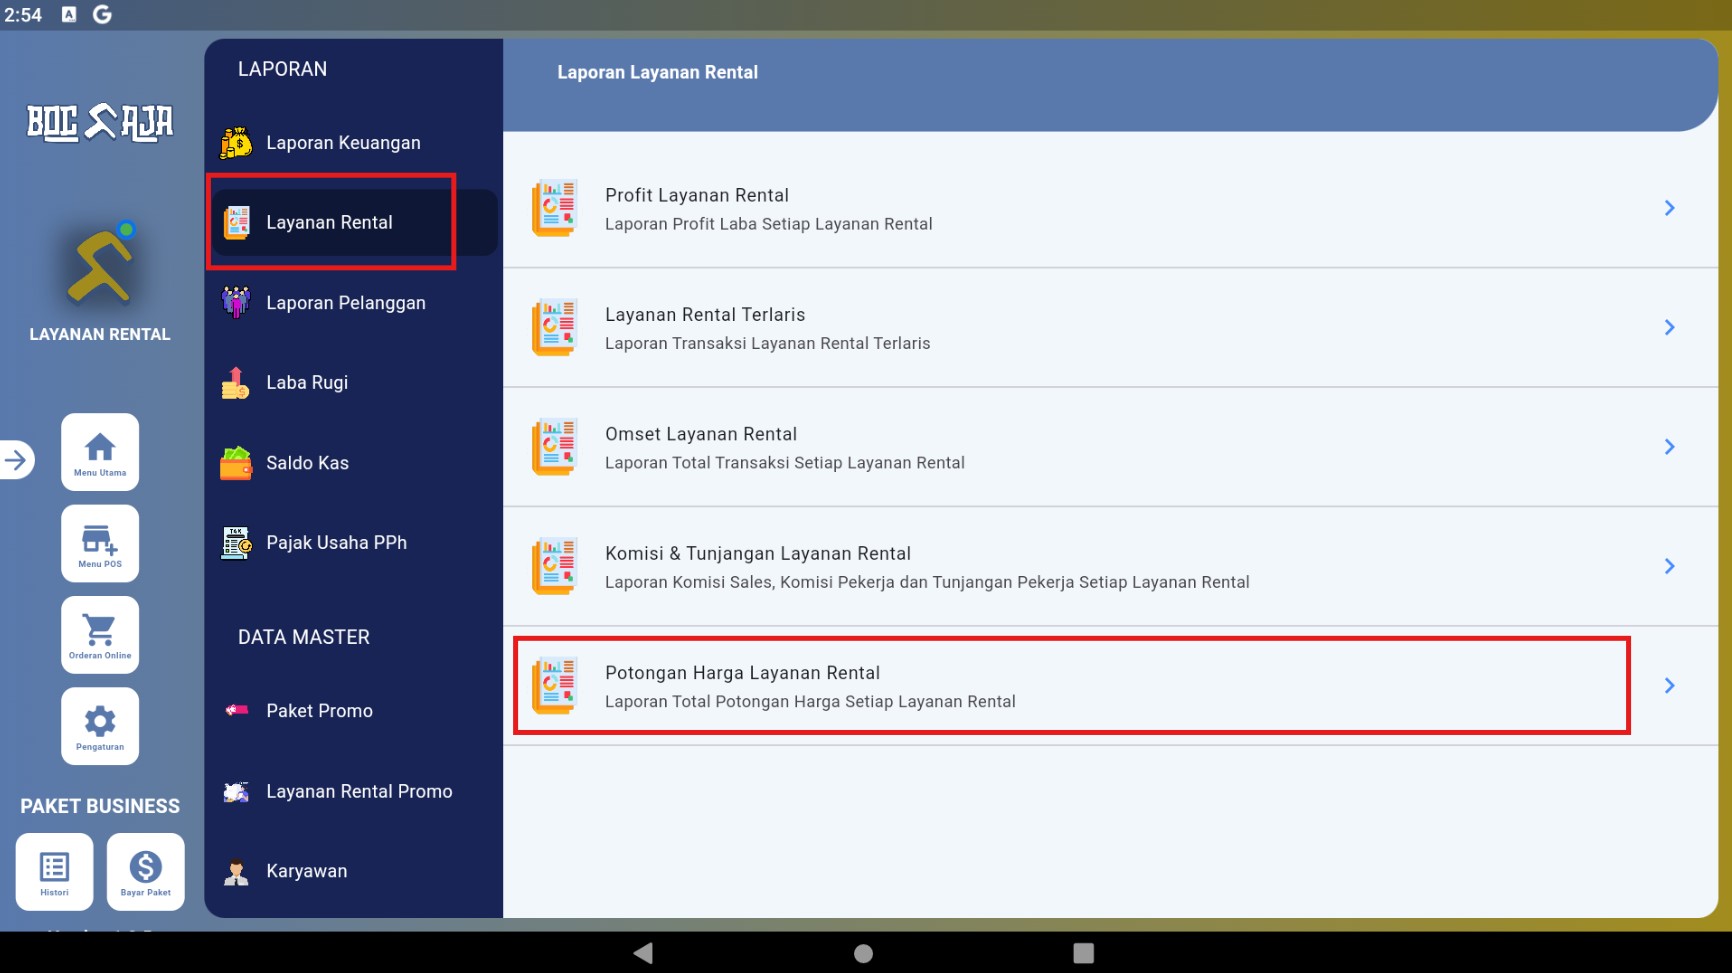This screenshot has width=1732, height=973.
Task: Click the Karyawan employee icon
Action: 236,872
